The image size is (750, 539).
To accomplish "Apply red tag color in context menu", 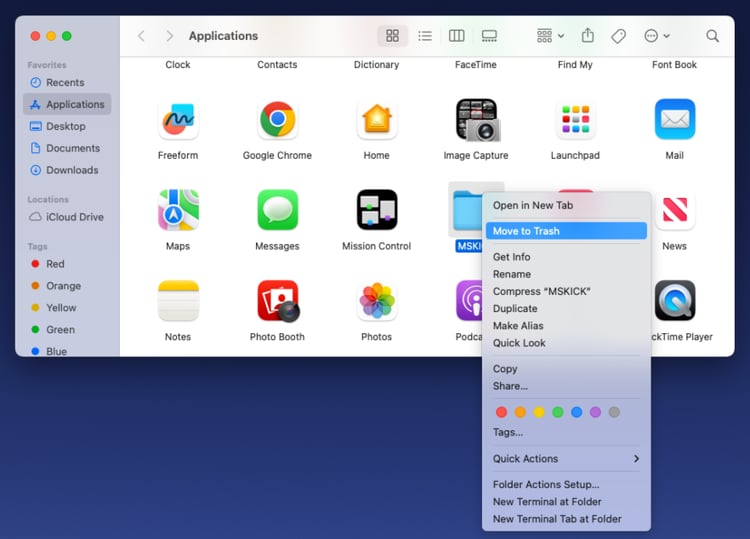I will pos(501,412).
